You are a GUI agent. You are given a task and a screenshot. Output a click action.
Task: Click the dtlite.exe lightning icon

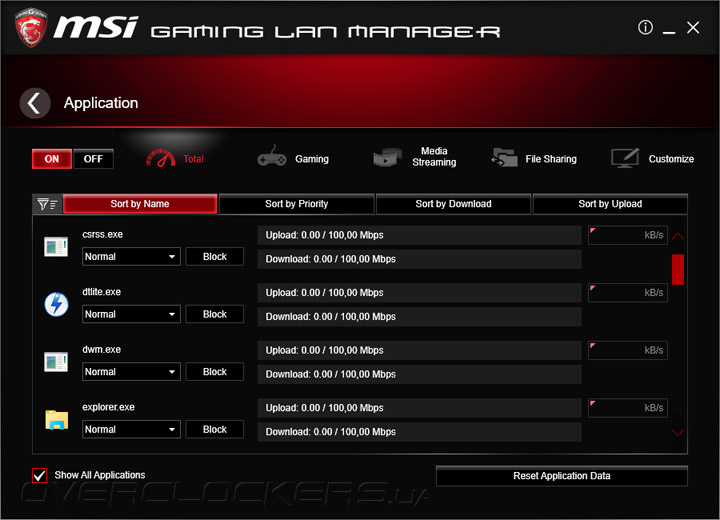coord(56,304)
